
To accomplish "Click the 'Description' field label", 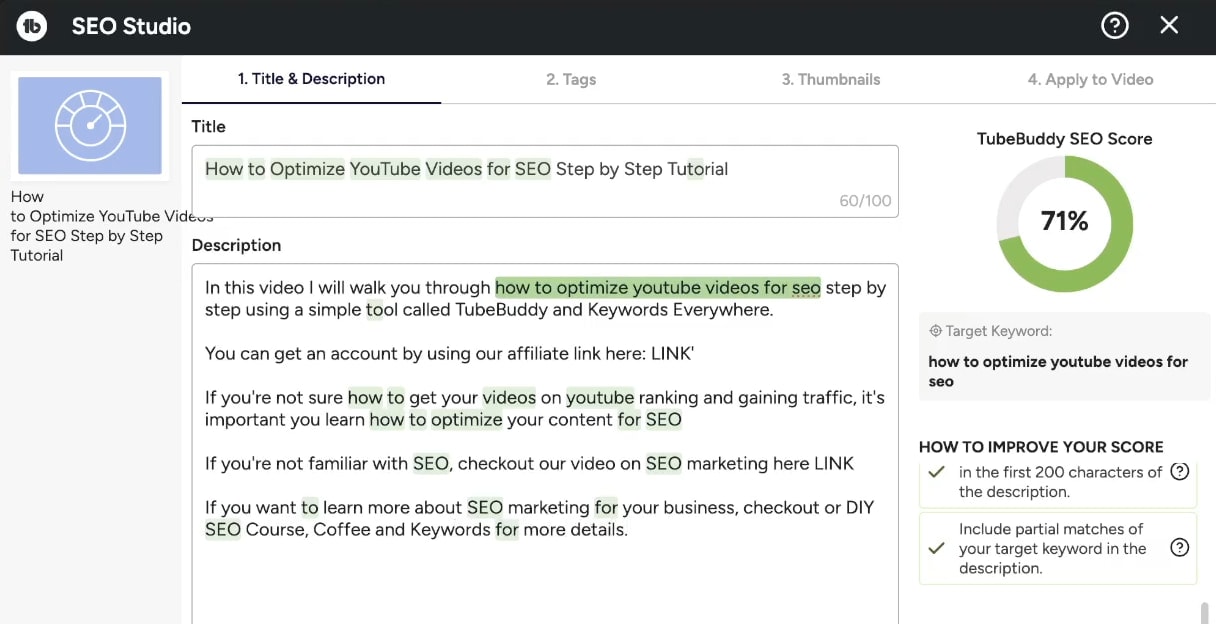I will click(236, 245).
